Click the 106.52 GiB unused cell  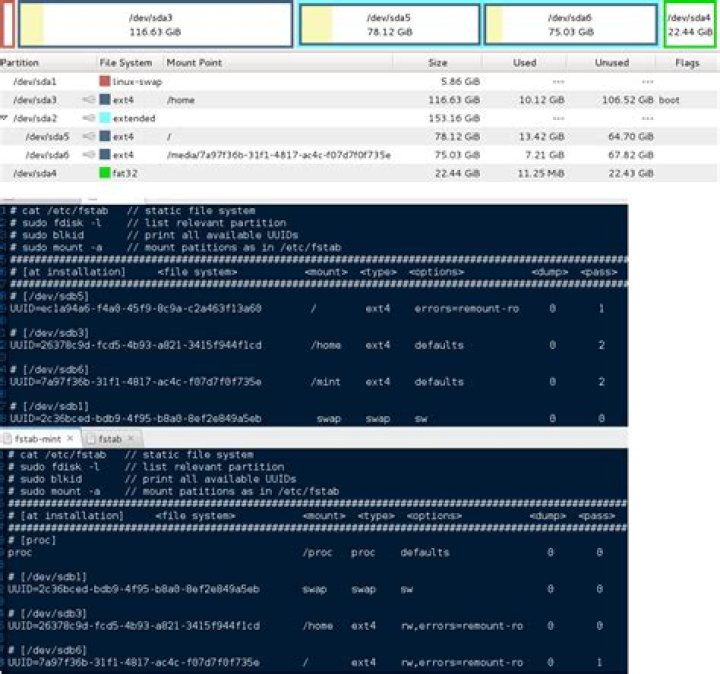tap(628, 100)
